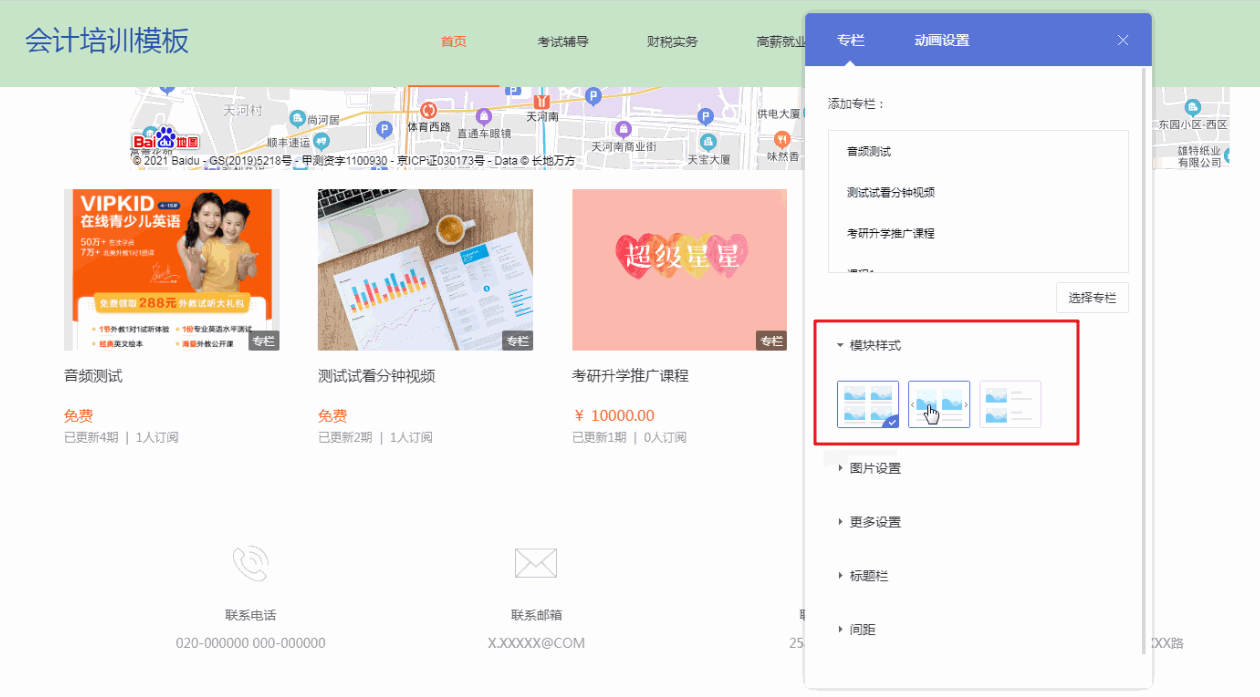The width and height of the screenshot is (1260, 697).
Task: Click the Baidu map logo
Action: [x=166, y=140]
